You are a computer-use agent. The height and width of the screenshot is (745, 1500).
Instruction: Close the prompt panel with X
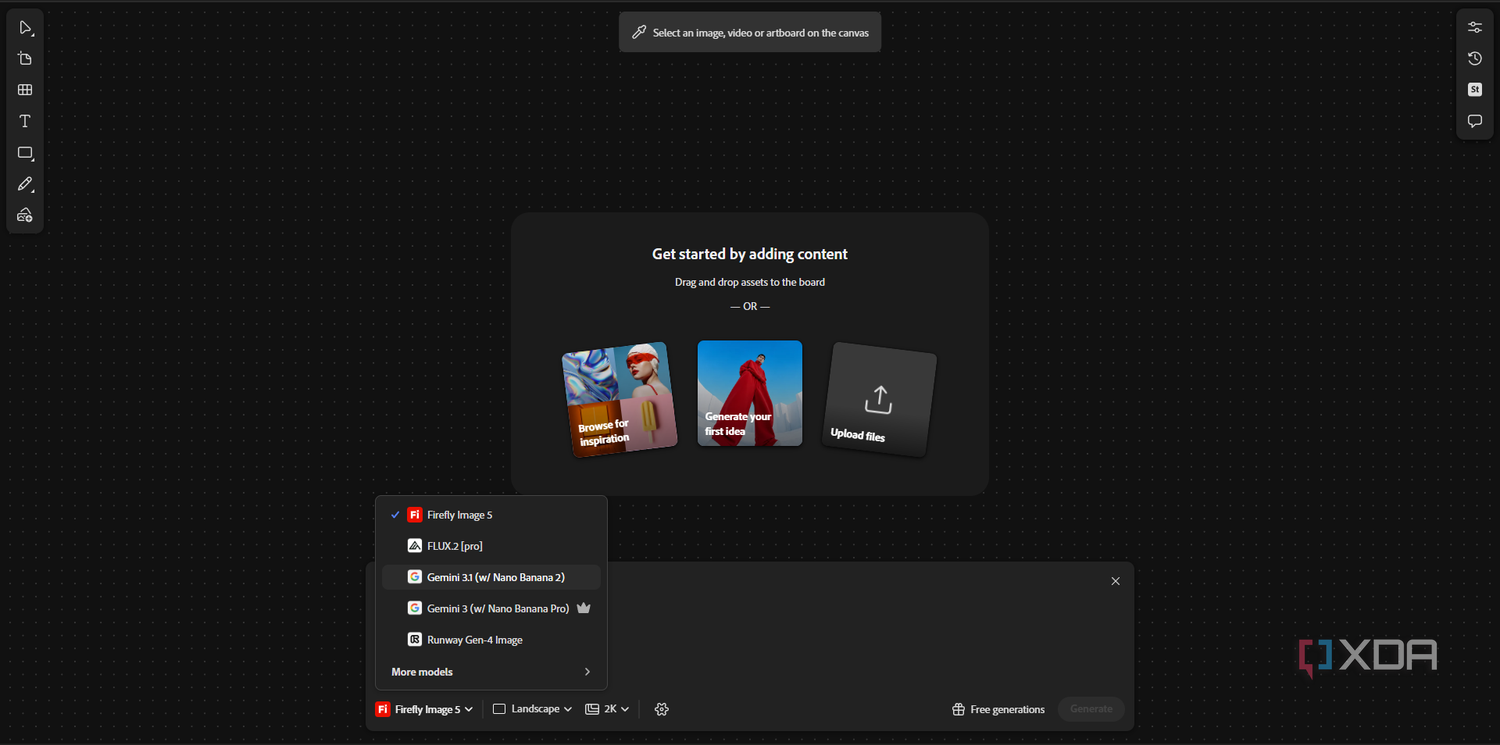(x=1116, y=581)
